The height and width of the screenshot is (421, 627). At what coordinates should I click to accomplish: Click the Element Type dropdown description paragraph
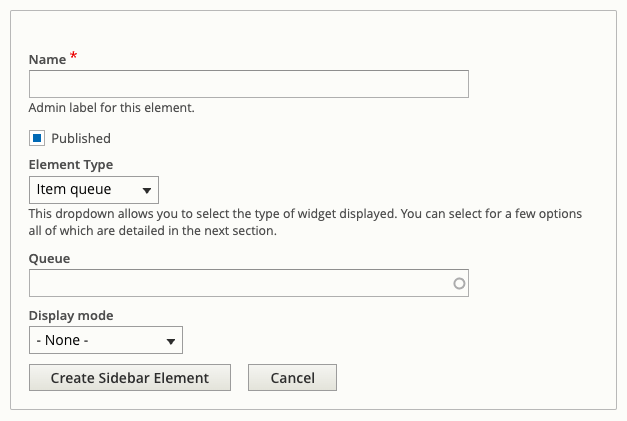tap(305, 222)
